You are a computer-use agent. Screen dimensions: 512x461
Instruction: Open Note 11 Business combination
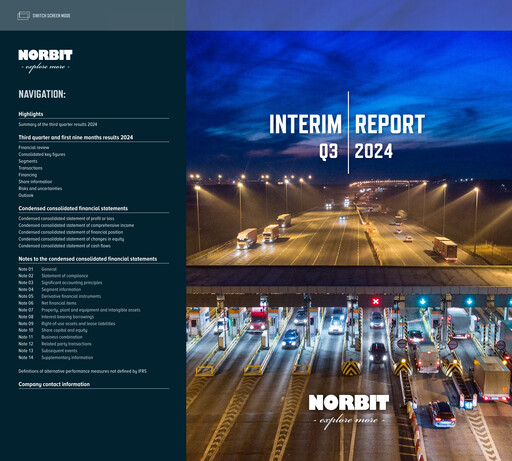click(50, 337)
